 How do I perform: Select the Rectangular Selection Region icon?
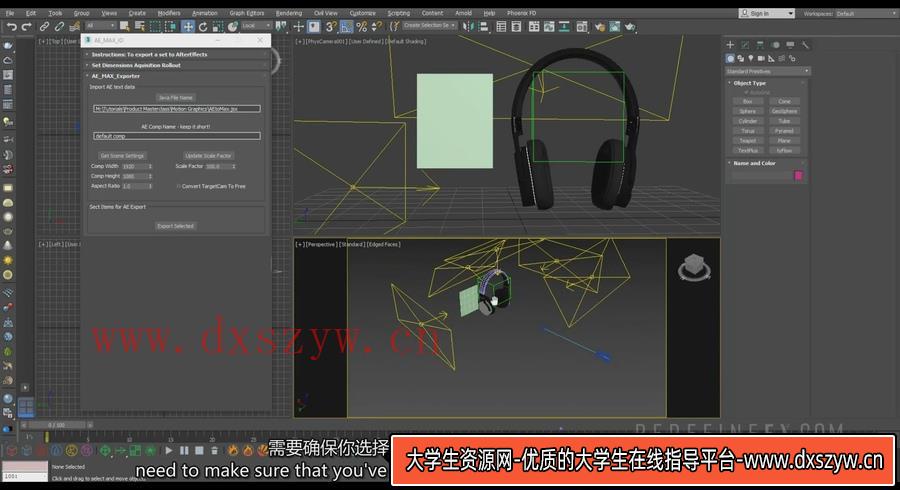(x=155, y=26)
